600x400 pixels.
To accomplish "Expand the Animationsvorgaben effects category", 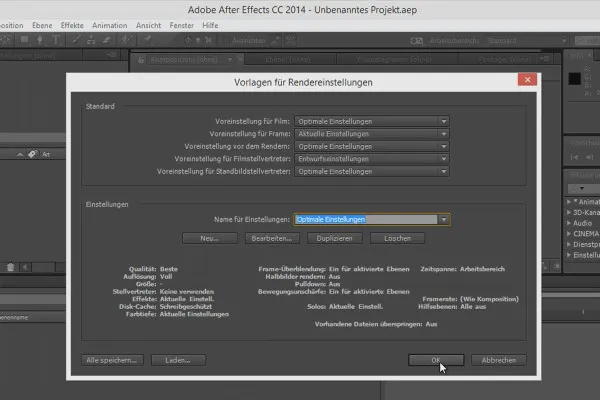I will pyautogui.click(x=569, y=201).
